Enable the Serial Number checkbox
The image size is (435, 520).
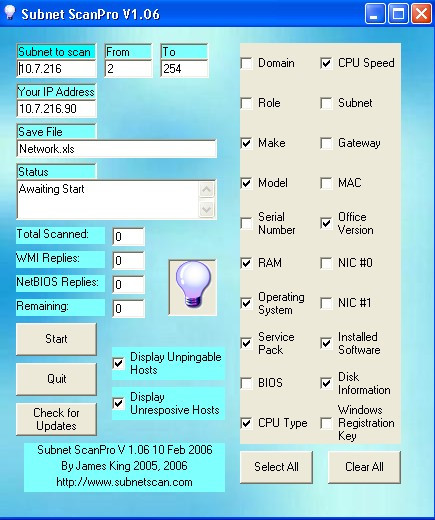(x=246, y=223)
